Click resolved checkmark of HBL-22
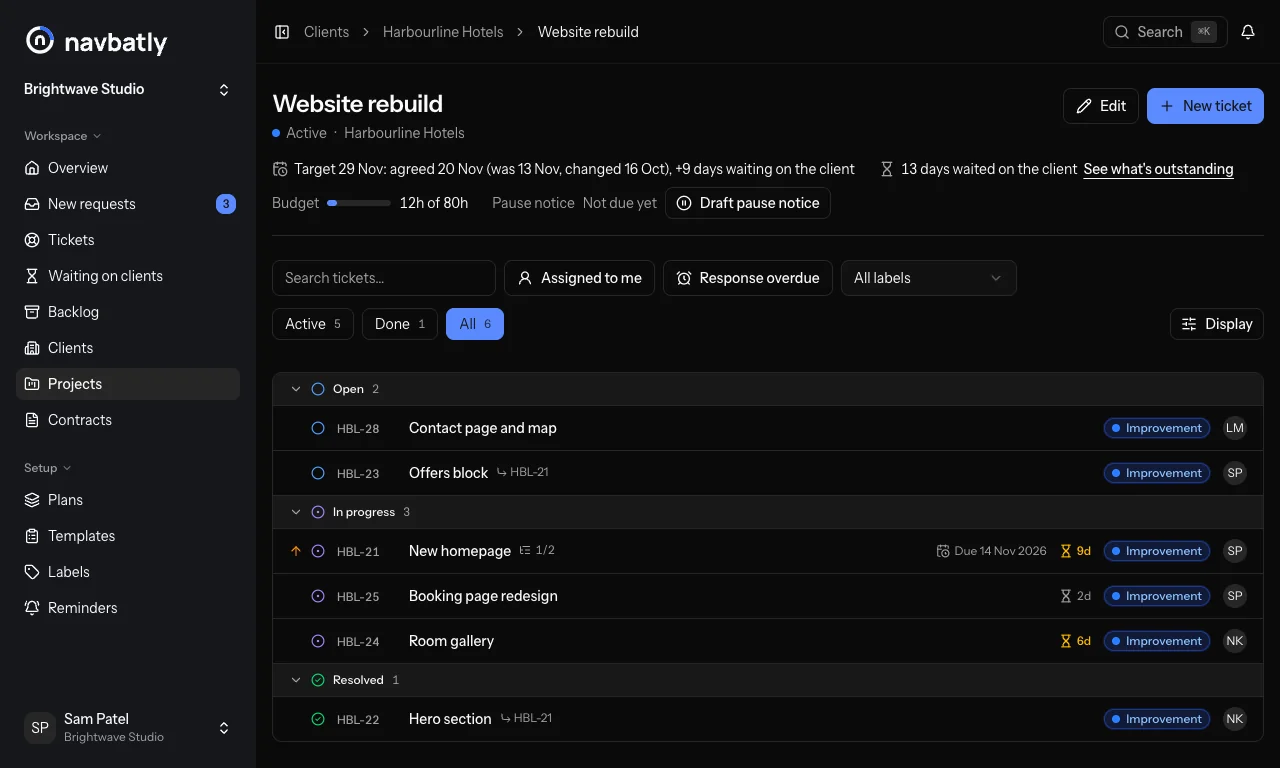The width and height of the screenshot is (1280, 768). pyautogui.click(x=318, y=719)
